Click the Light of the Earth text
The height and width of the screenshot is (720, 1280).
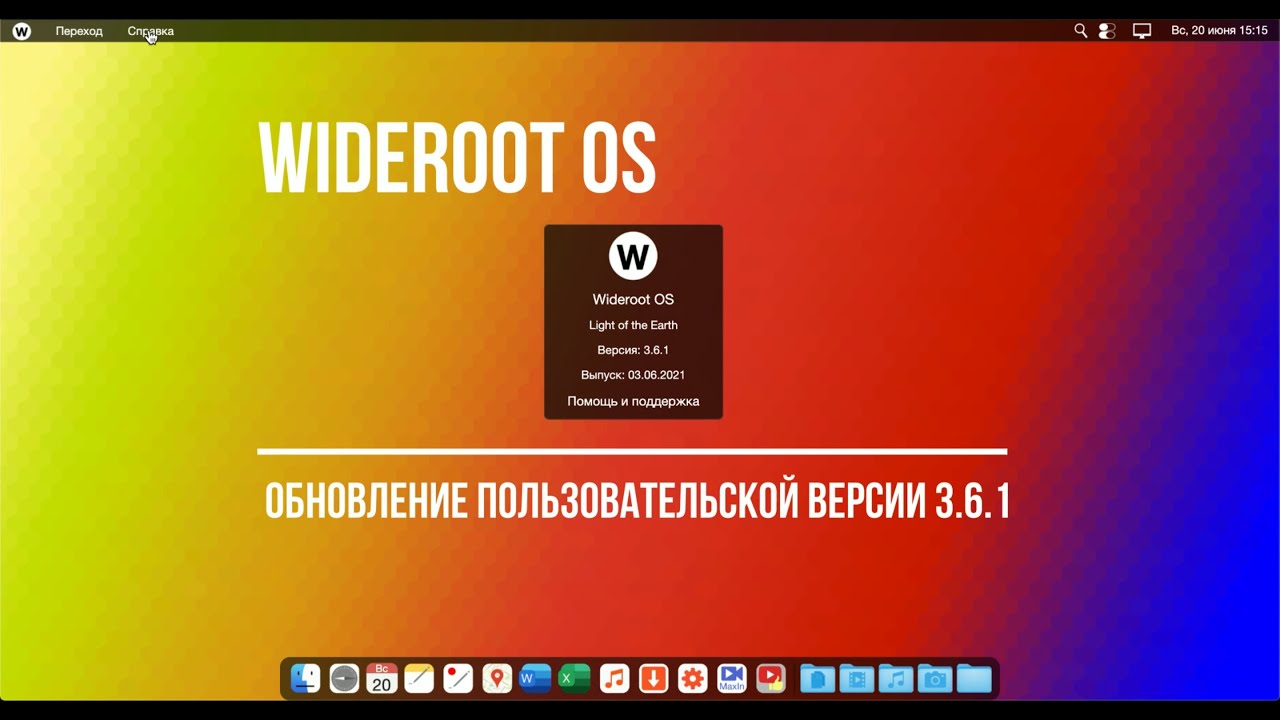click(x=633, y=325)
